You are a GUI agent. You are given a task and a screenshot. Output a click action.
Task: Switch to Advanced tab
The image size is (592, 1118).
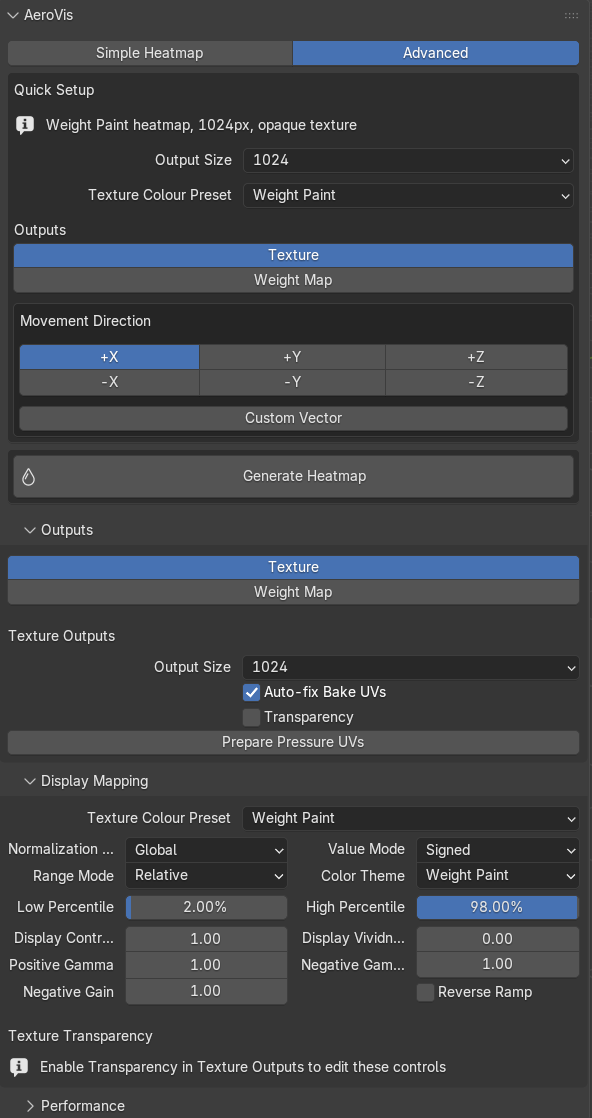pos(436,53)
